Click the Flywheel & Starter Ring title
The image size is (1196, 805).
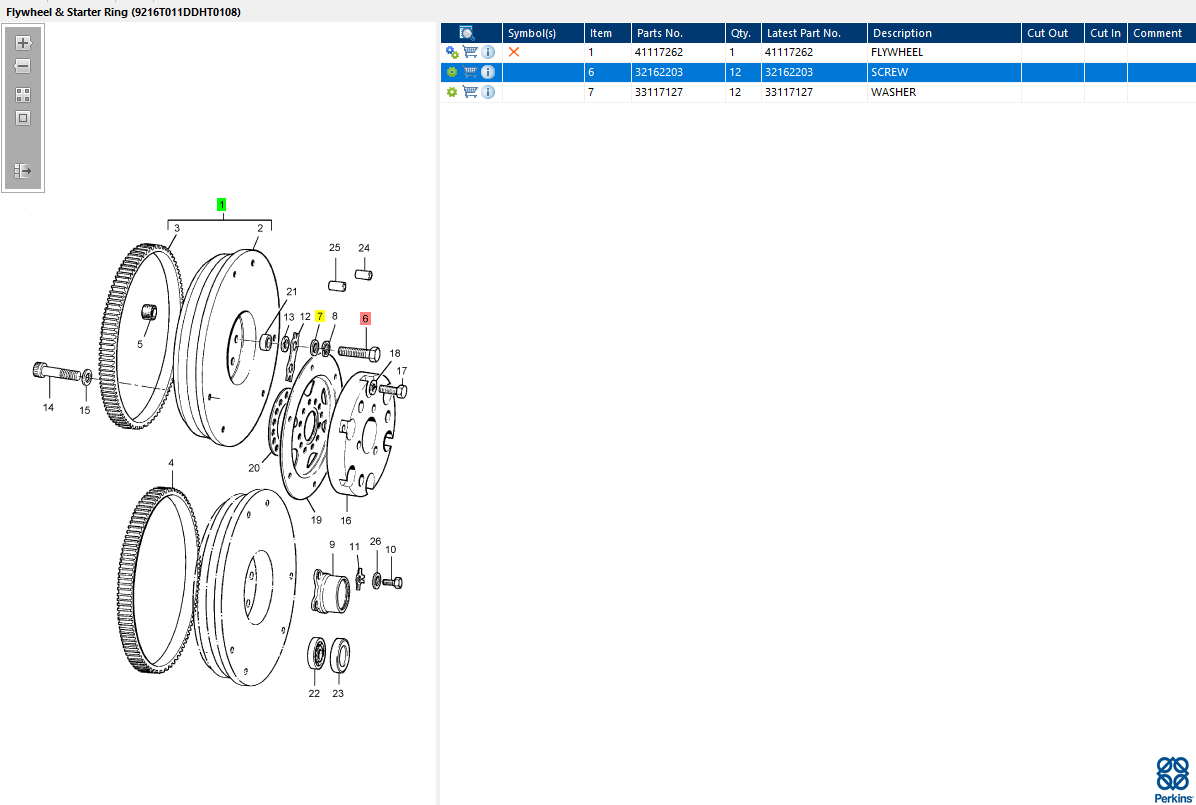click(124, 12)
